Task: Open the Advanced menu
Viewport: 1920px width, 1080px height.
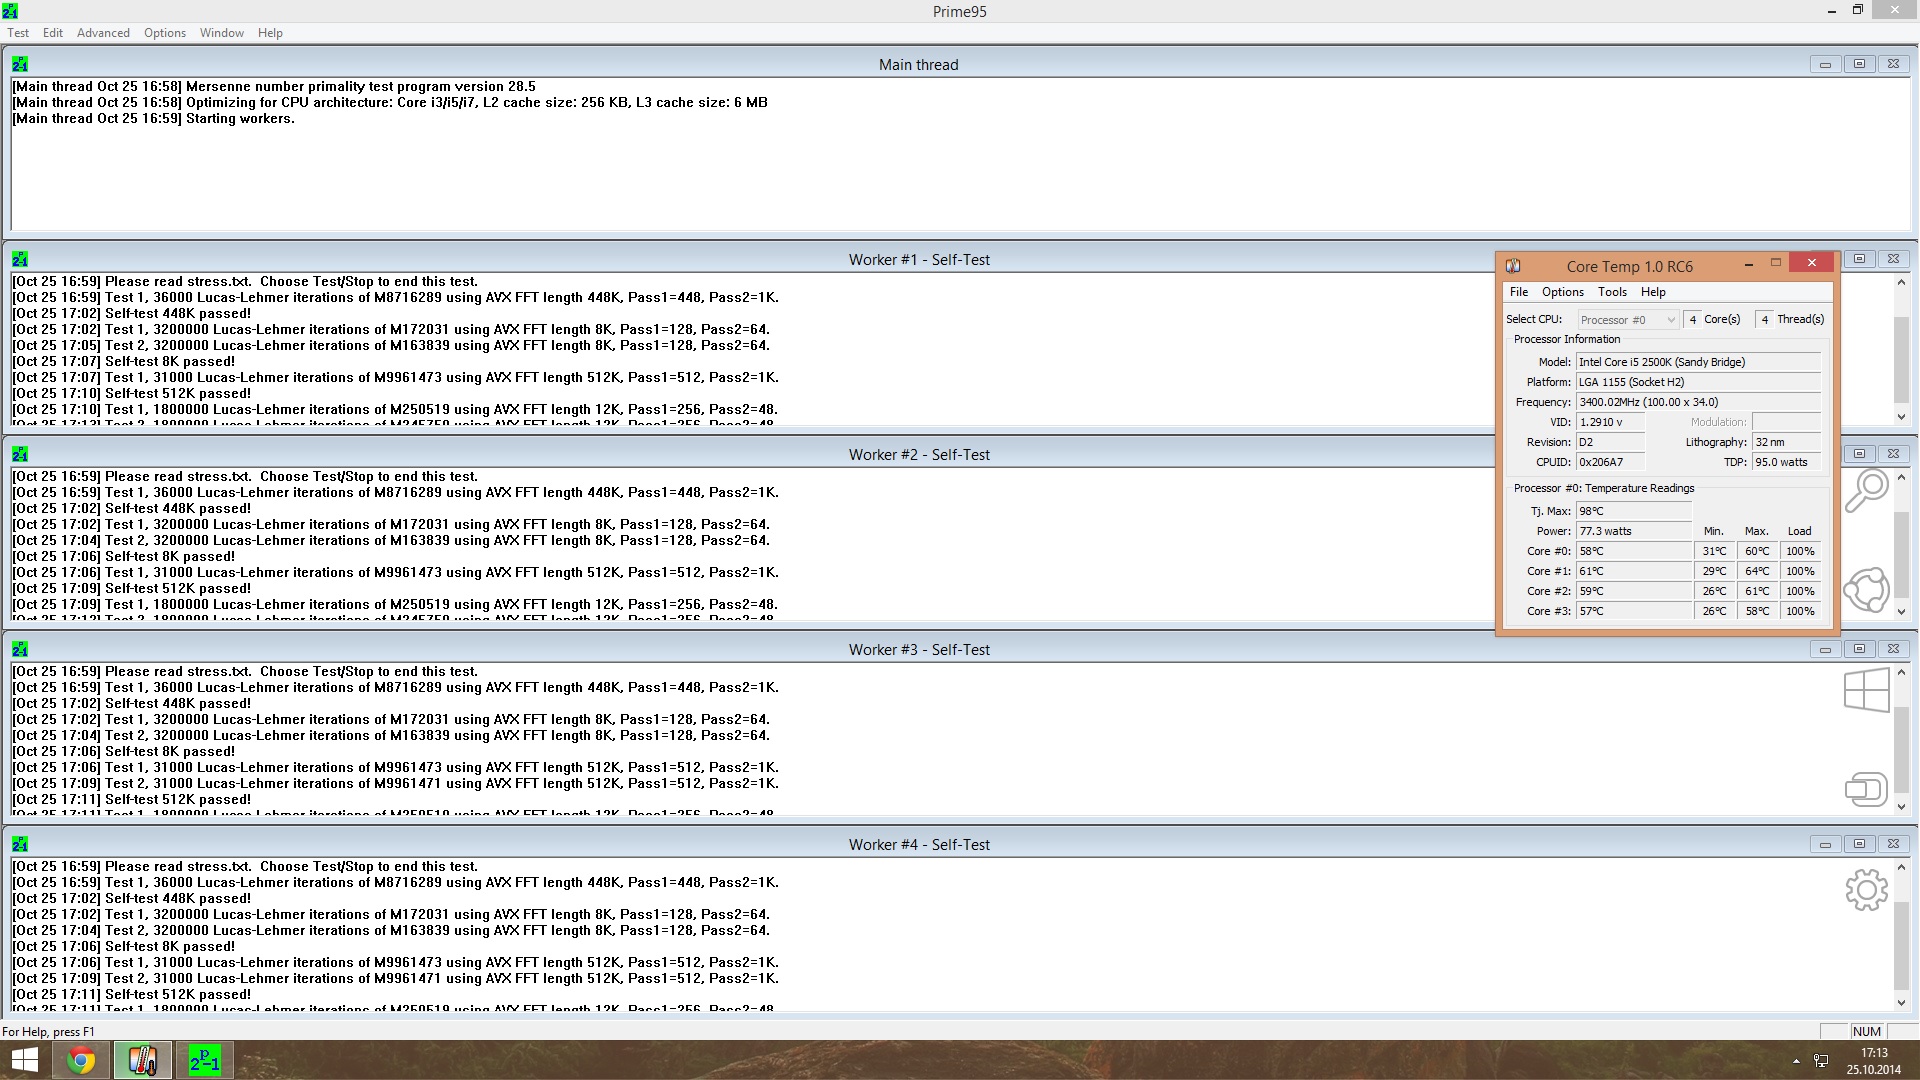Action: pos(103,33)
